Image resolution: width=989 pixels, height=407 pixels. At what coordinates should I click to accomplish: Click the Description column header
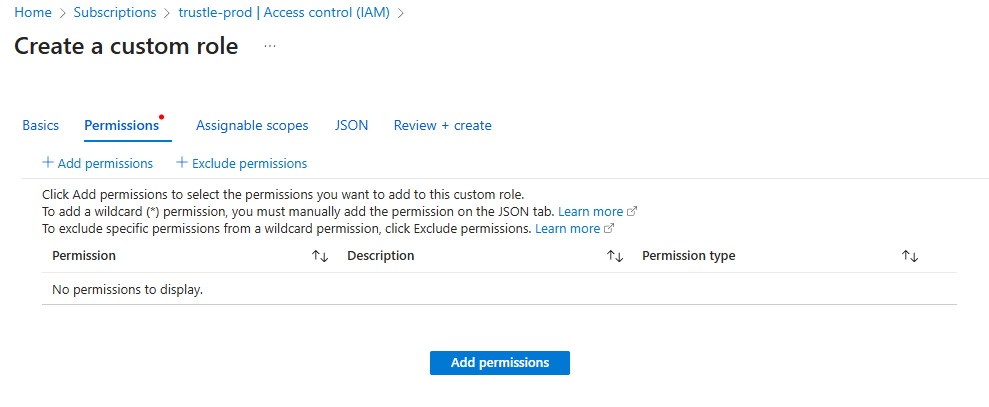pos(381,256)
